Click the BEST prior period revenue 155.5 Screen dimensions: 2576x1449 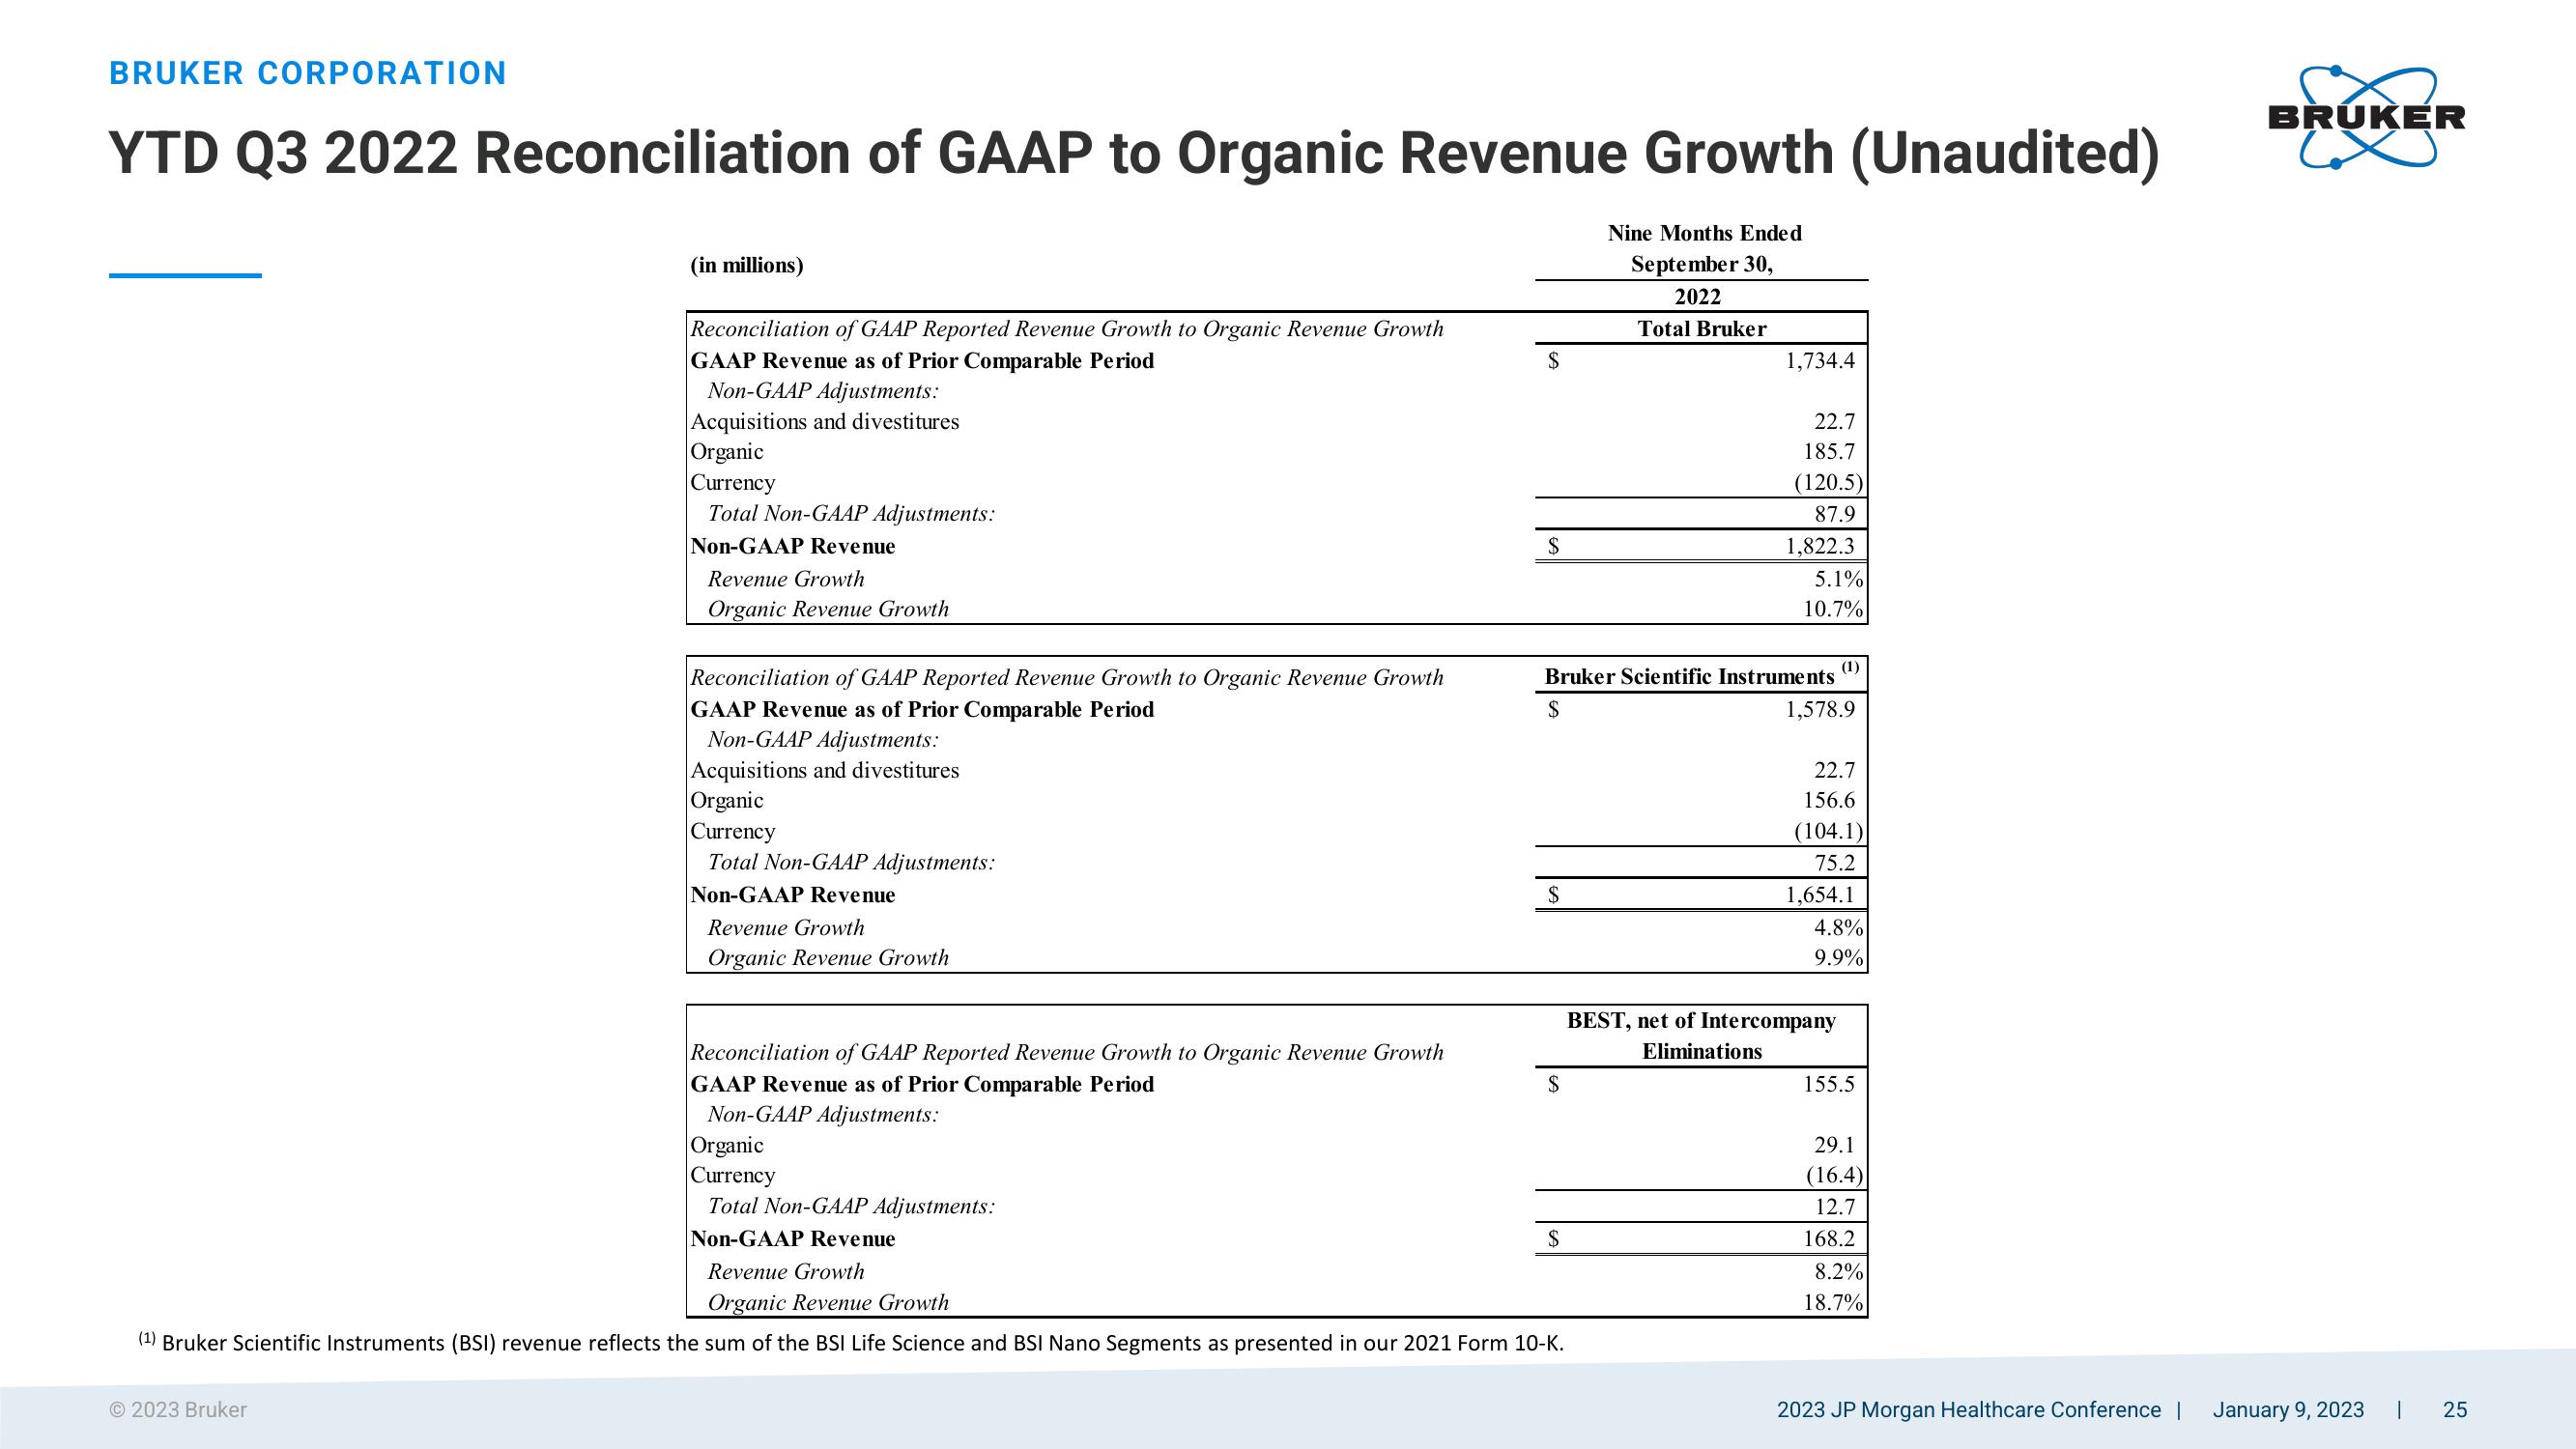click(1828, 1085)
